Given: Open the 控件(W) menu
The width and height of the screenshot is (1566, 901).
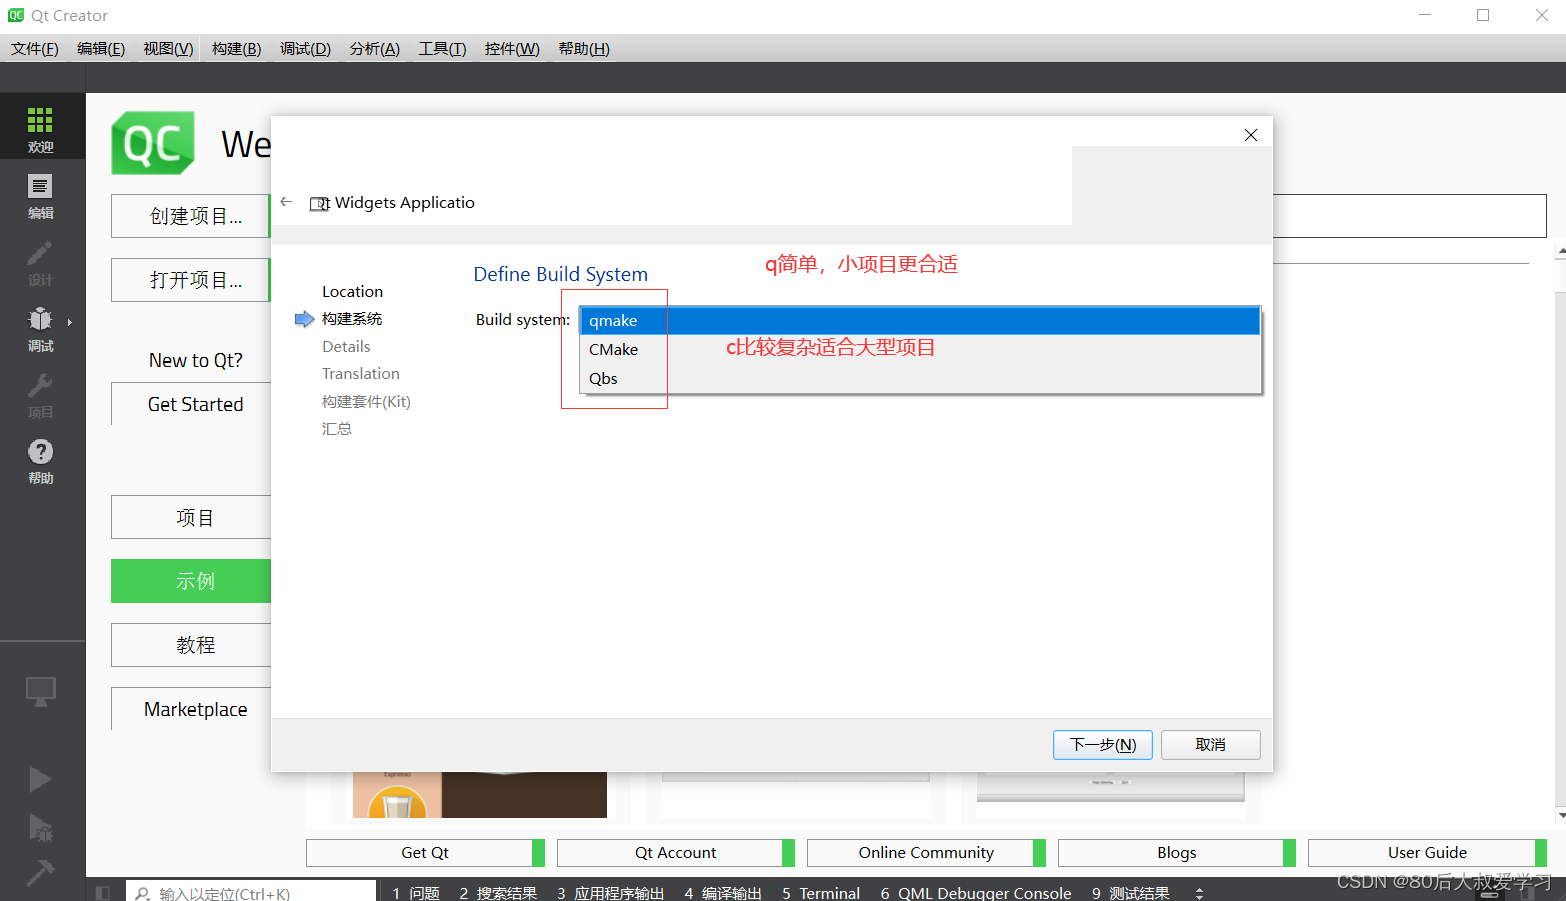Looking at the screenshot, I should pyautogui.click(x=512, y=49).
